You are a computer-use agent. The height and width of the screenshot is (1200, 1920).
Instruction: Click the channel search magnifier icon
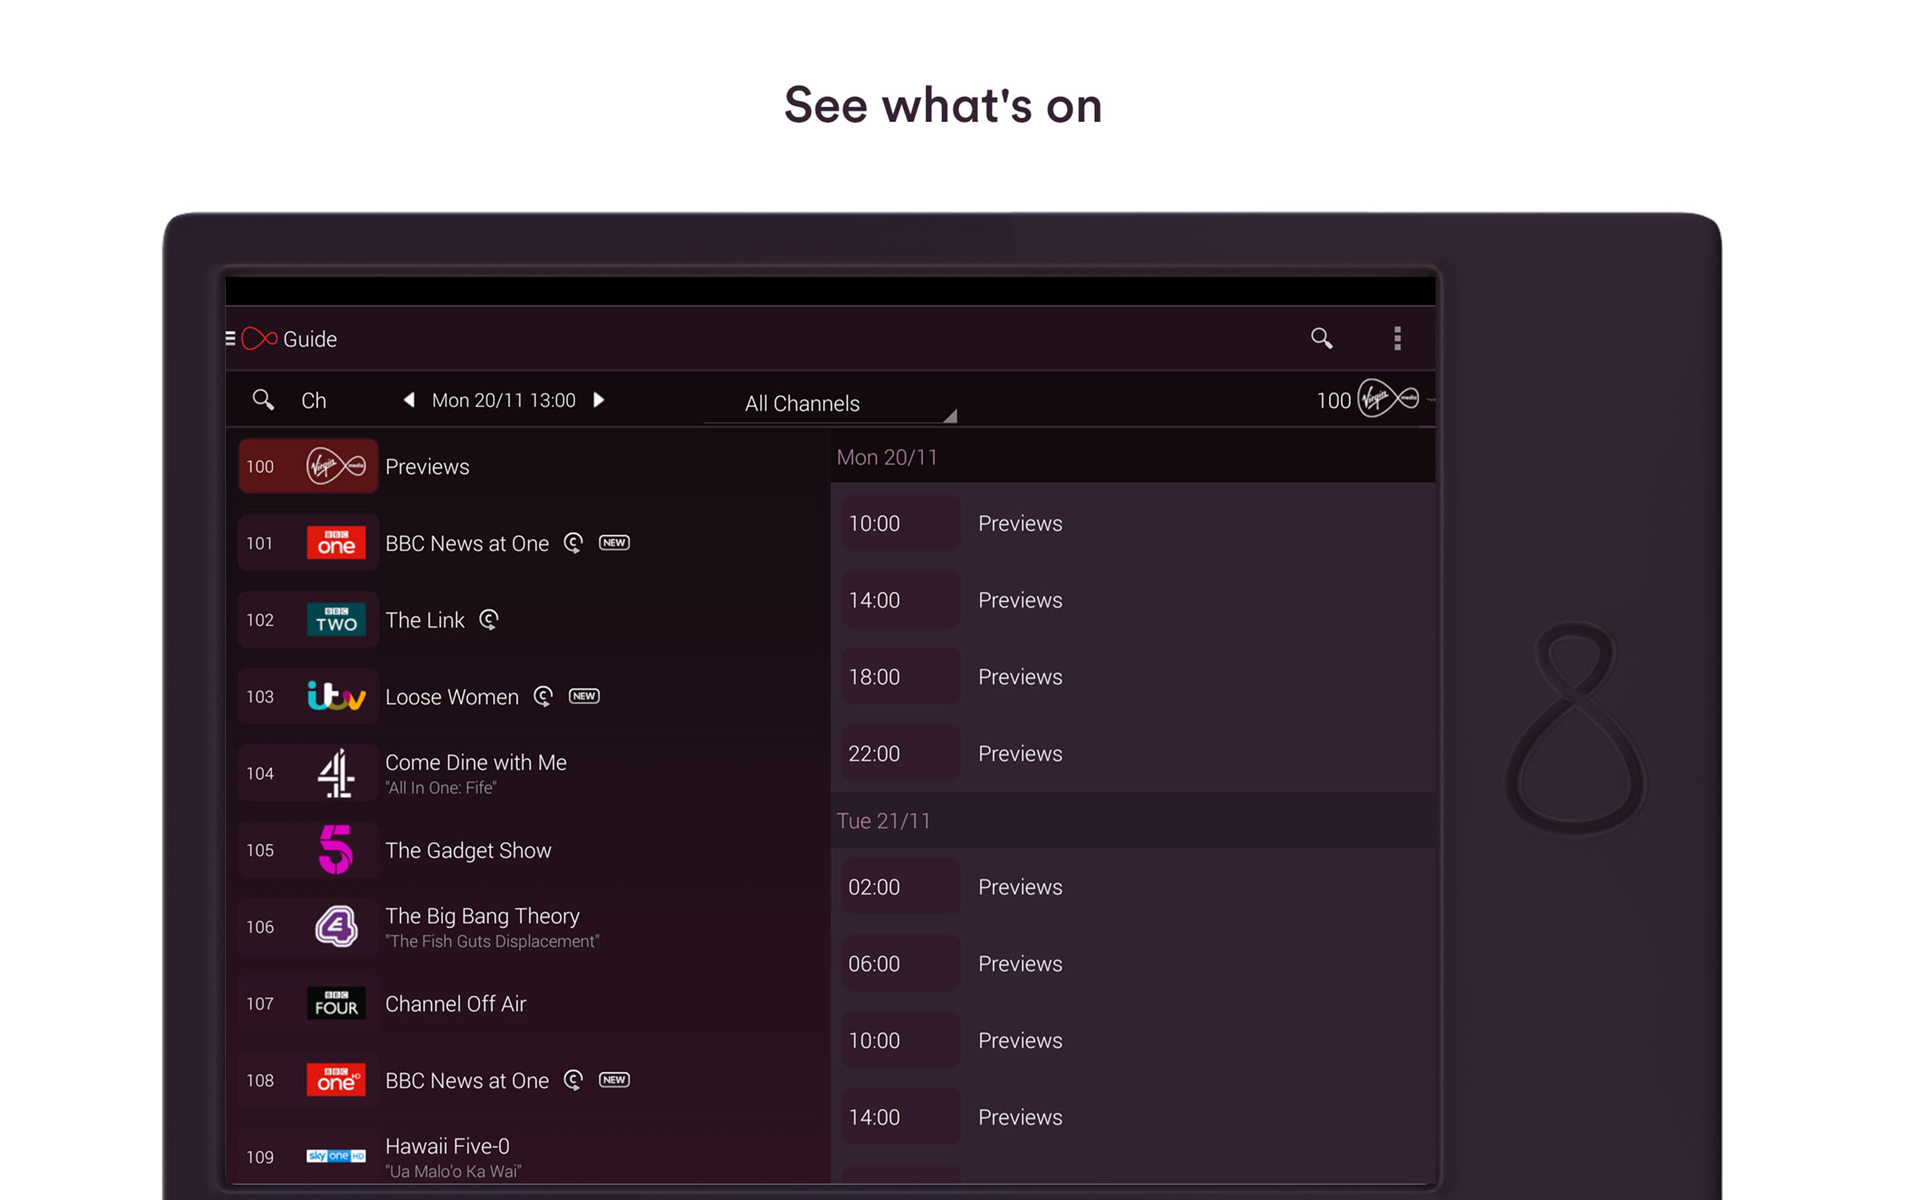click(x=263, y=400)
